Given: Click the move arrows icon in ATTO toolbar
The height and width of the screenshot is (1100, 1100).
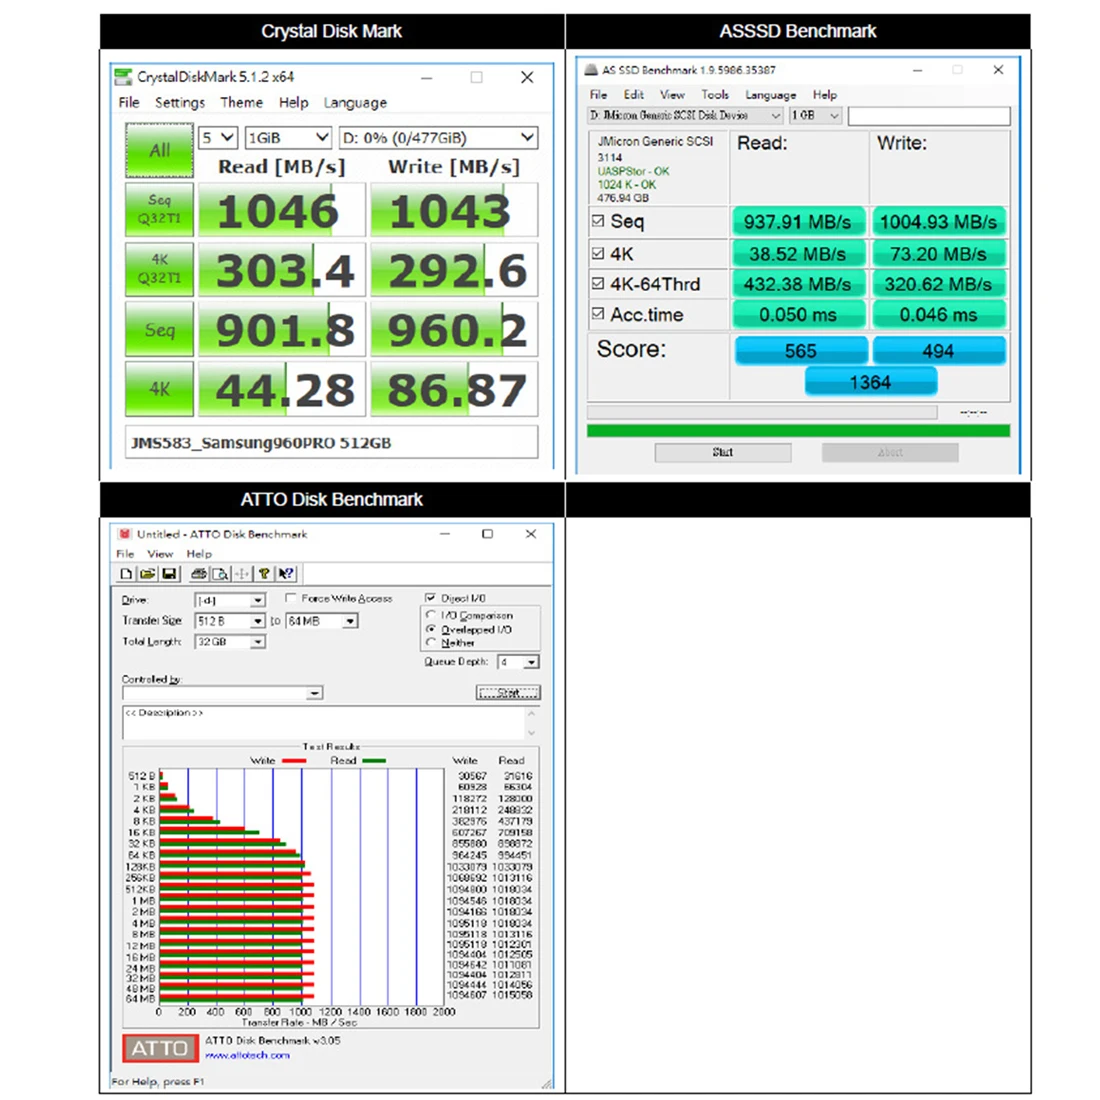Looking at the screenshot, I should [242, 574].
